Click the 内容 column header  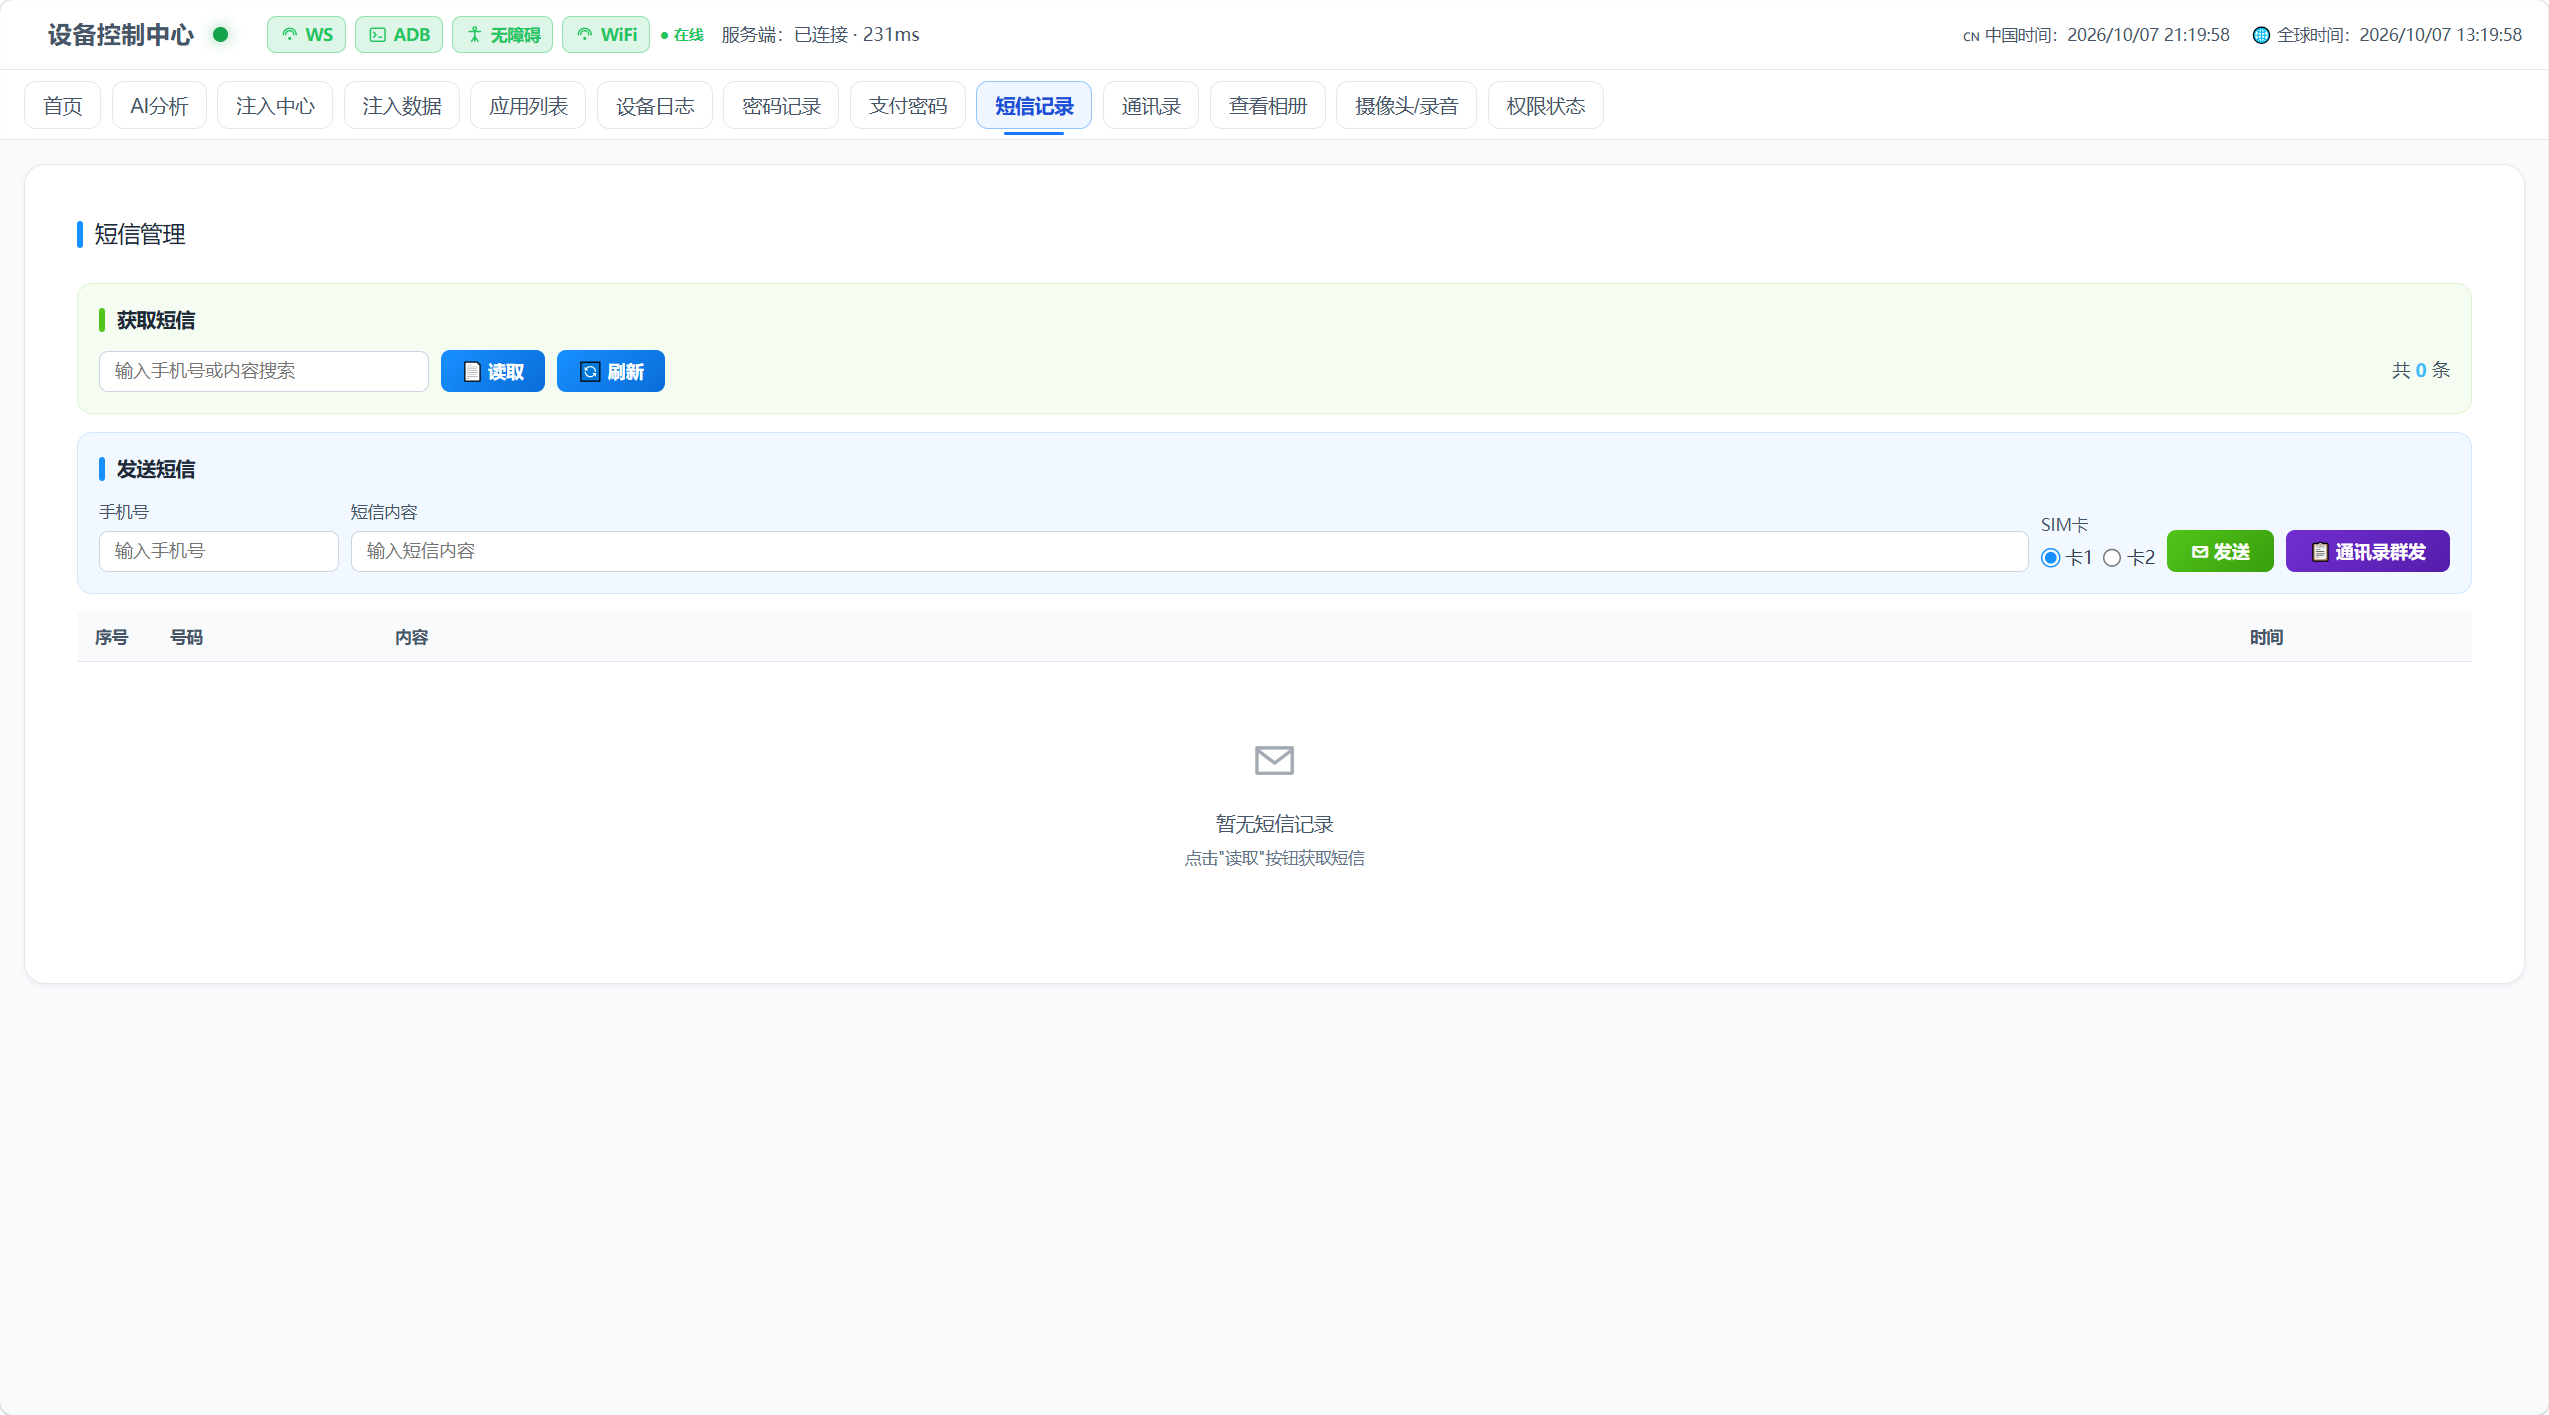click(x=412, y=637)
